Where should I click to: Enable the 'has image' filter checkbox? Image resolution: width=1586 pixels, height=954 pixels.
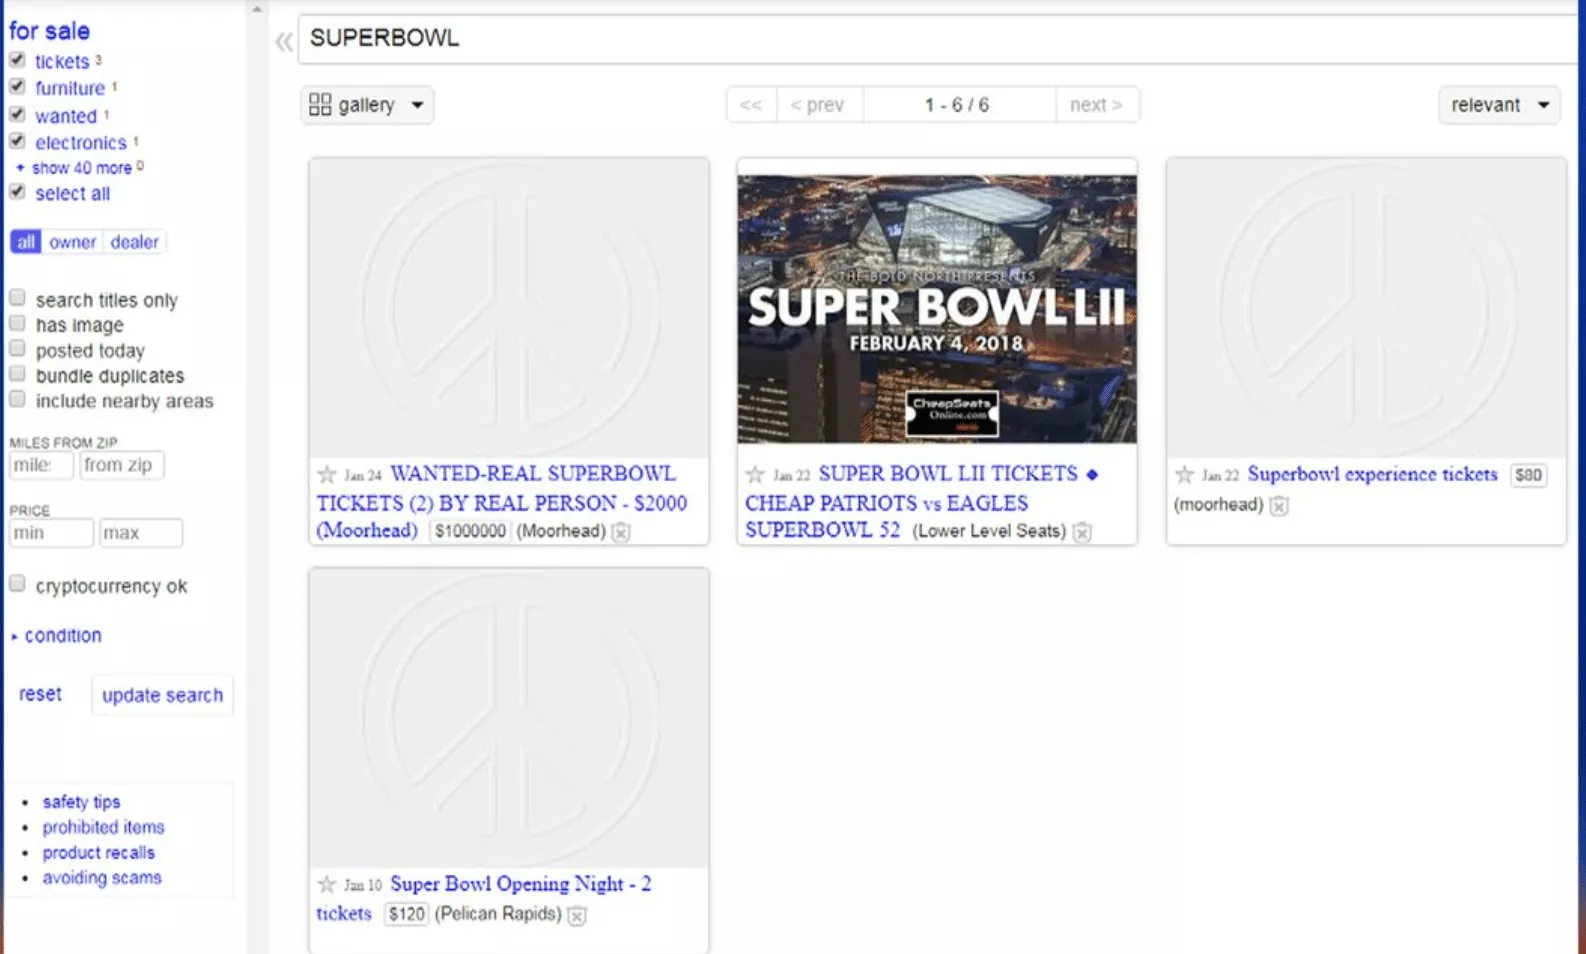pyautogui.click(x=17, y=324)
